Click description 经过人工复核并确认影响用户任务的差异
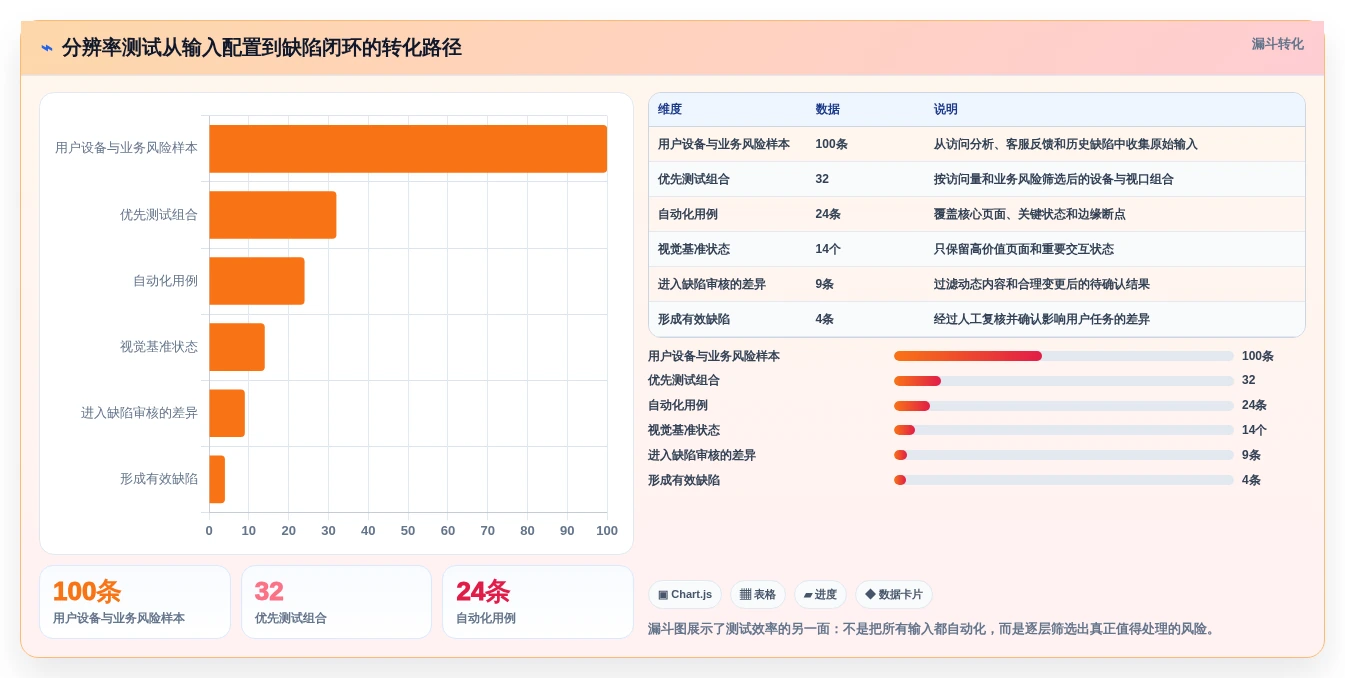Image resolution: width=1345 pixels, height=678 pixels. [x=1042, y=319]
